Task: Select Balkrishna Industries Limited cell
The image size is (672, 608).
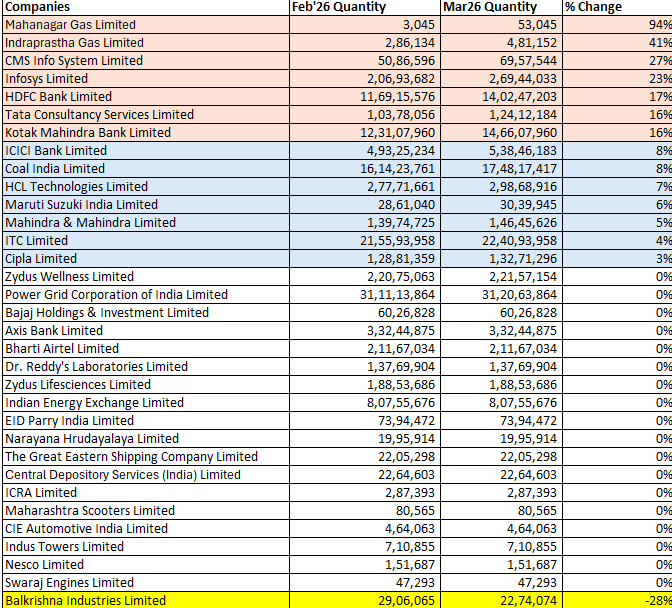Action: coord(146,600)
